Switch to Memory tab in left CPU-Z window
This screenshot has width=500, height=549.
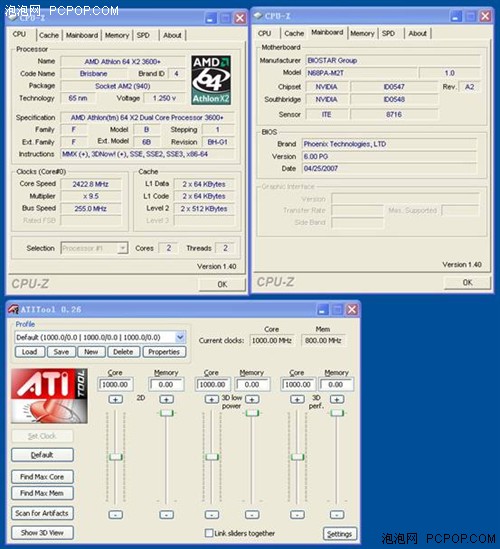pos(117,35)
